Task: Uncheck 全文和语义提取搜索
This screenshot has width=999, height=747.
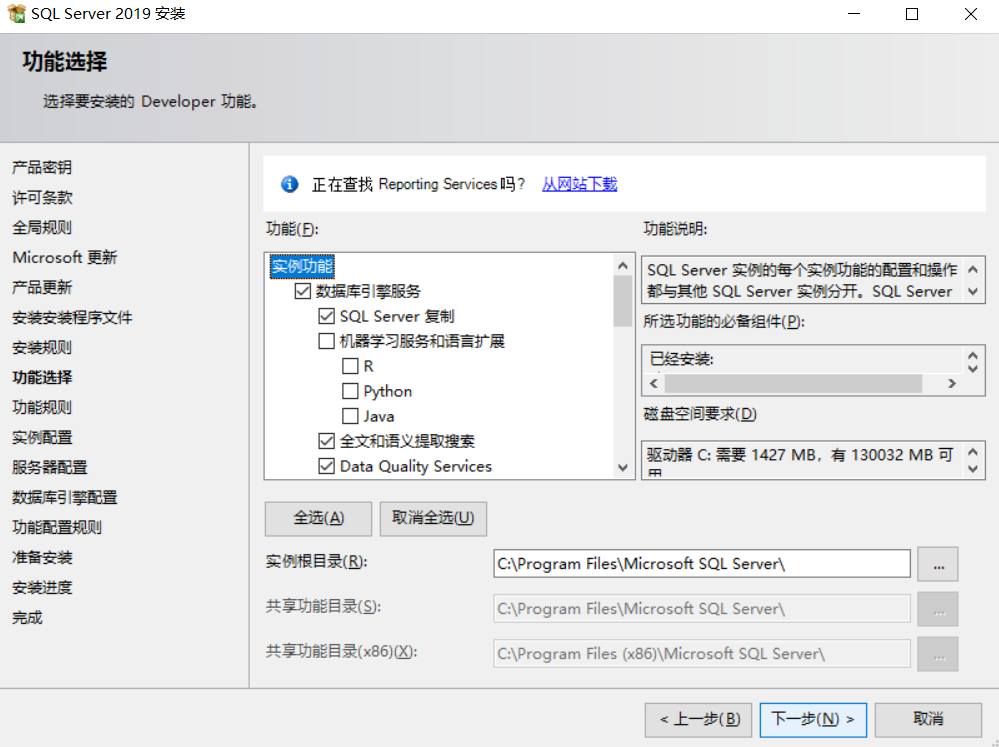Action: point(326,440)
